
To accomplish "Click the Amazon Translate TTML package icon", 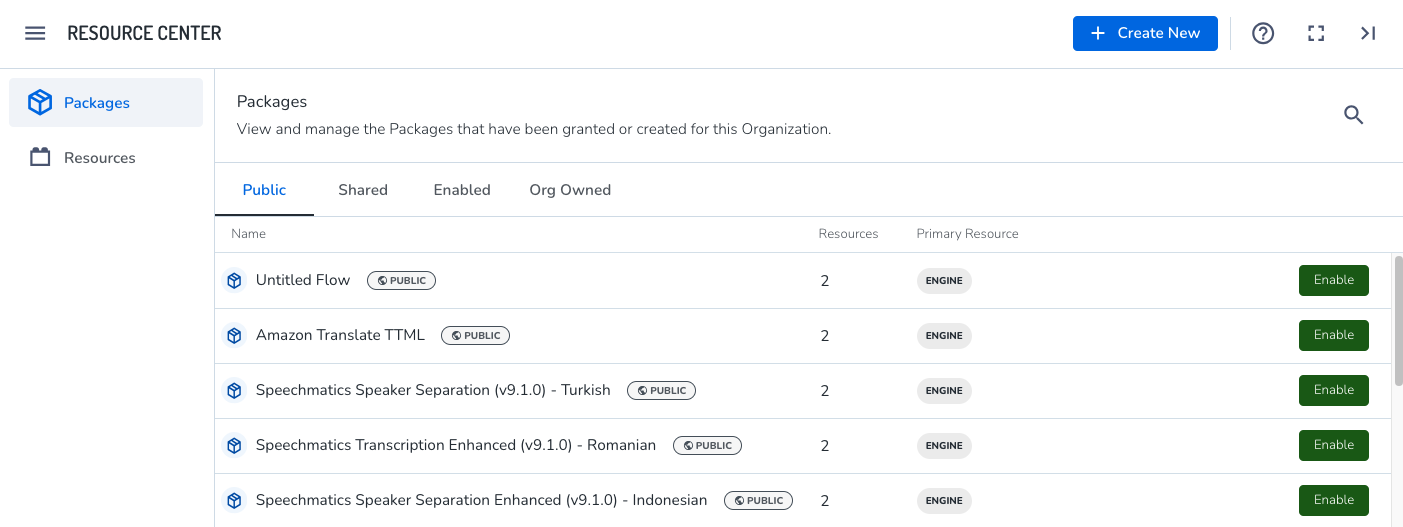I will point(234,336).
